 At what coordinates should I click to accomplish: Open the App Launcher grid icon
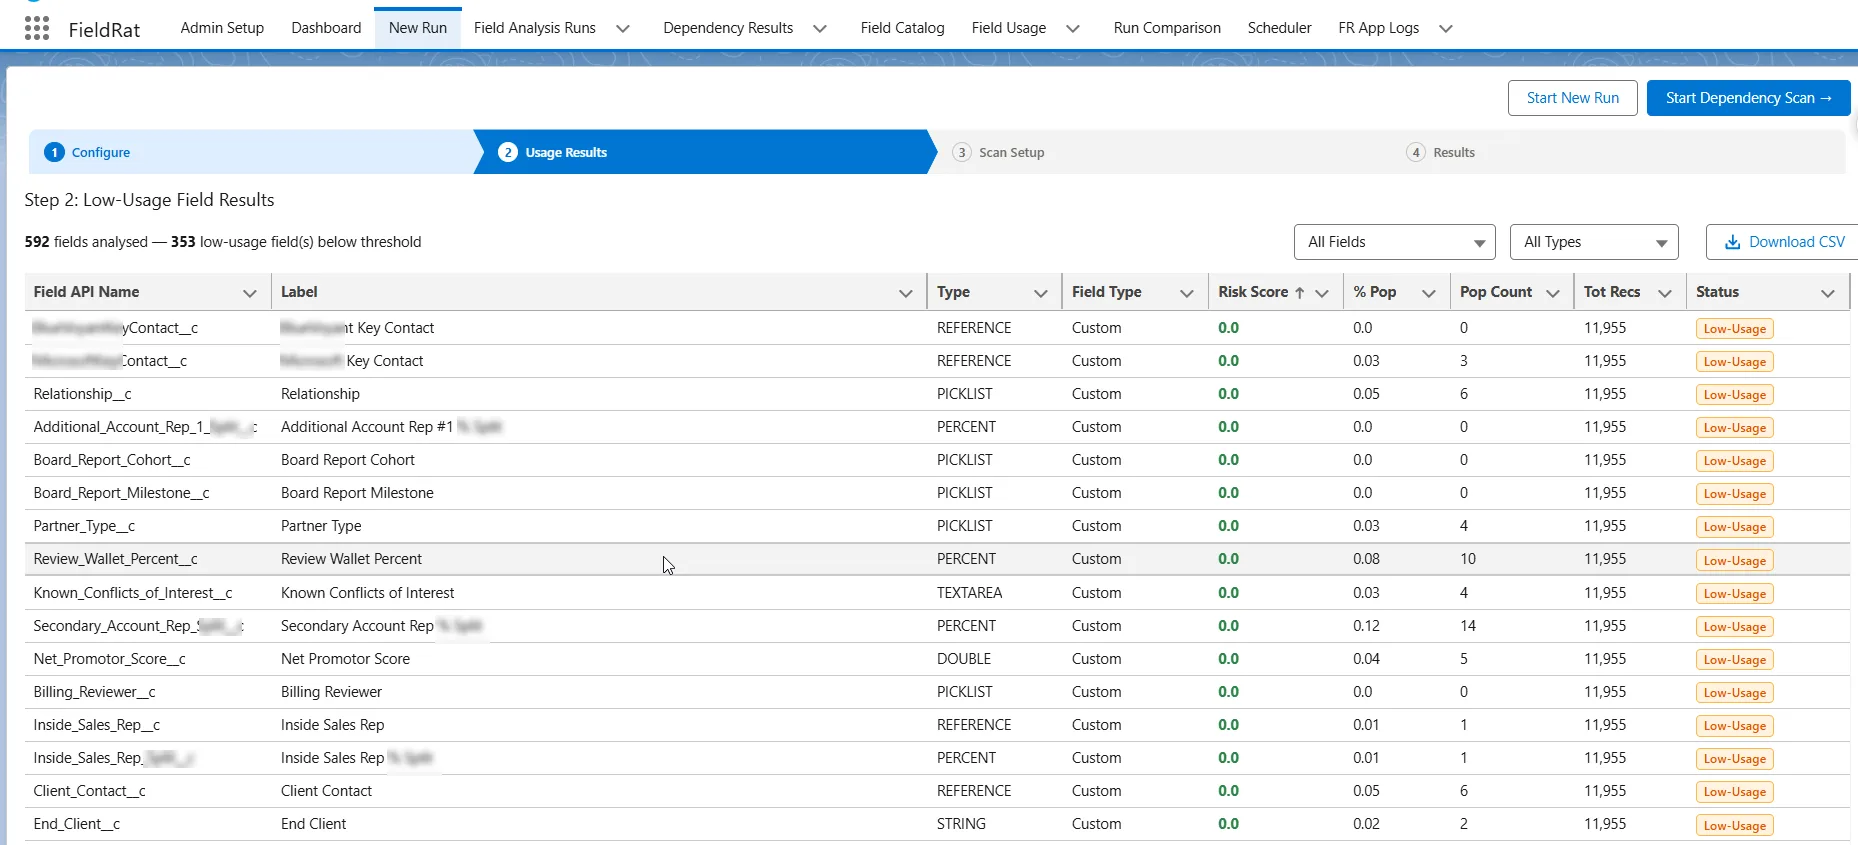[x=37, y=28]
